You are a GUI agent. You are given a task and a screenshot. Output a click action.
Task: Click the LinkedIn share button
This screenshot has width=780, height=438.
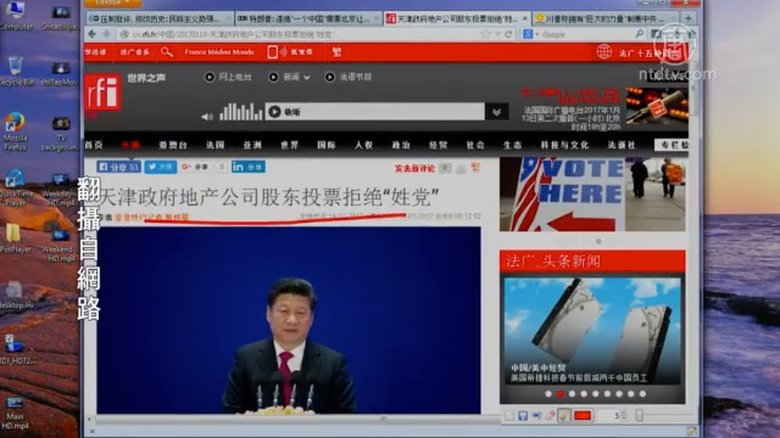[x=248, y=167]
